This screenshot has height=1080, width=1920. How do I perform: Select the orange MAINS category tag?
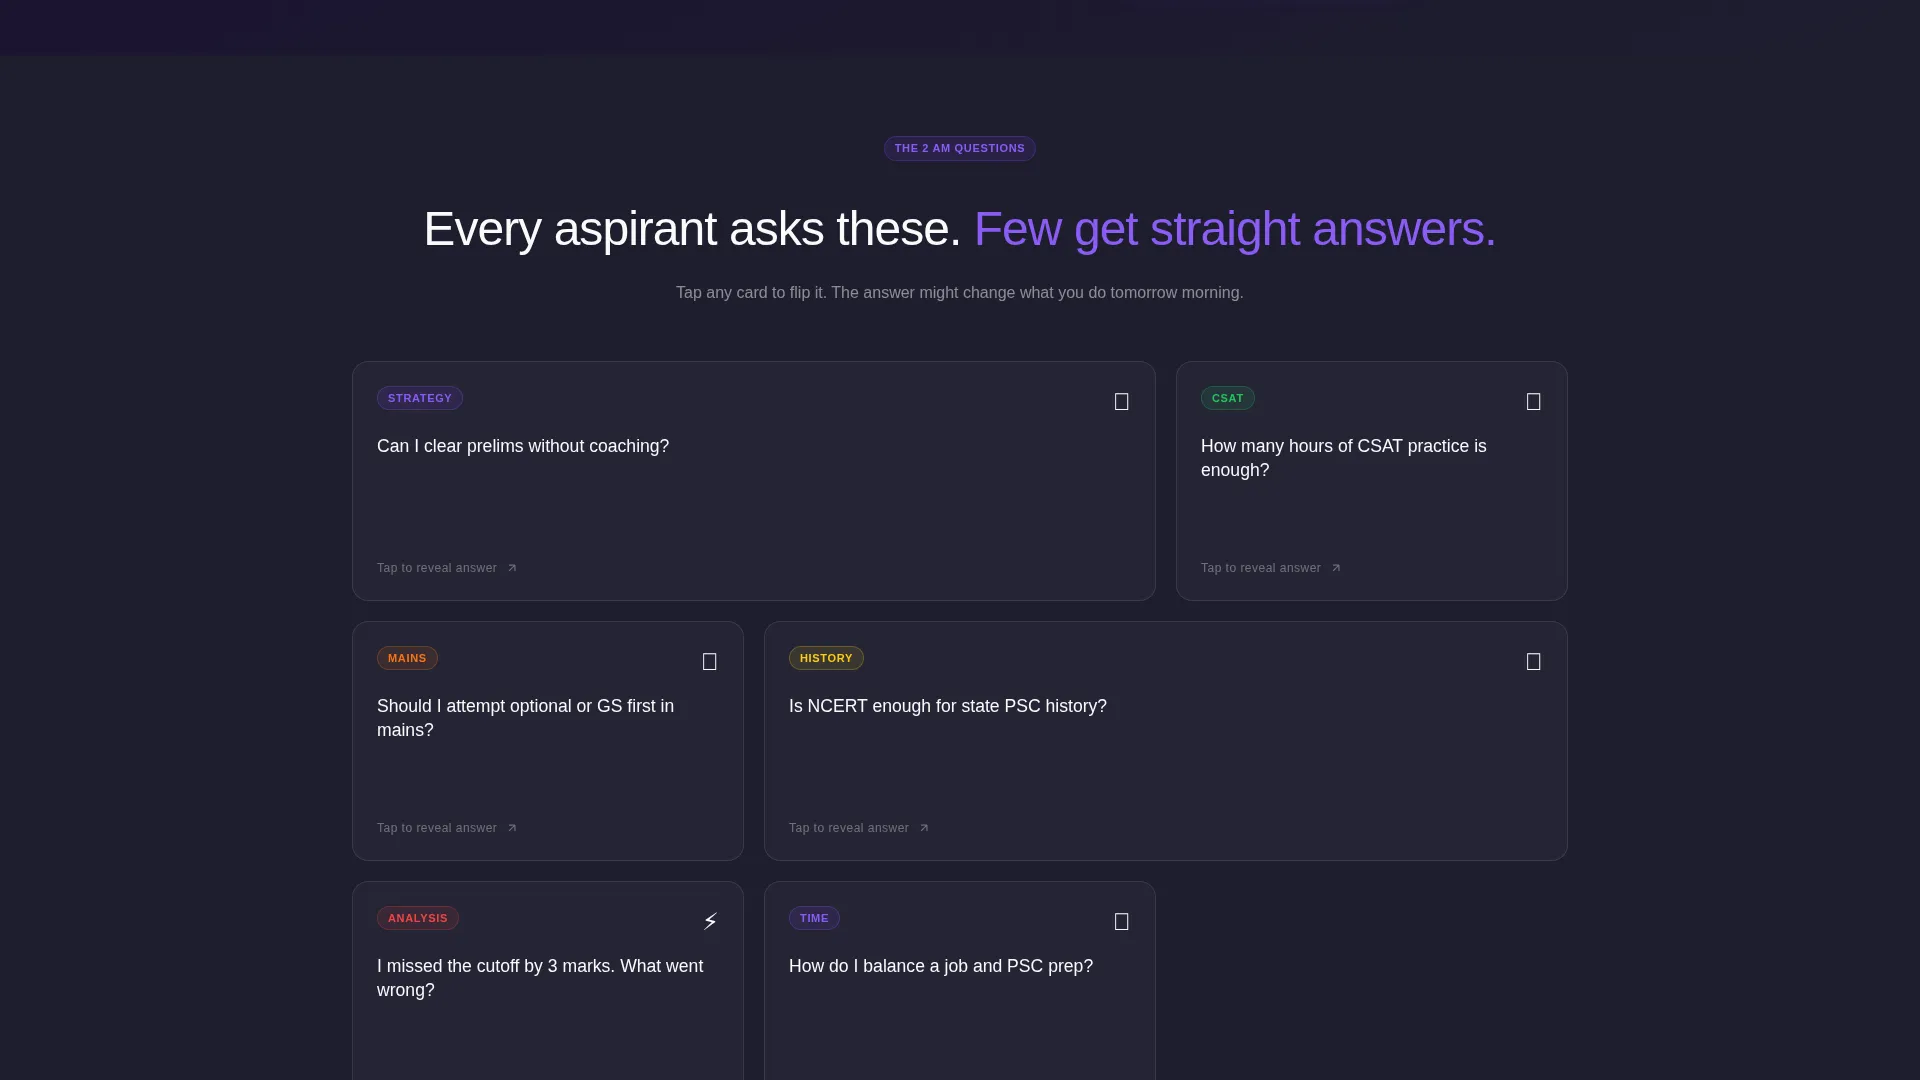(x=407, y=658)
